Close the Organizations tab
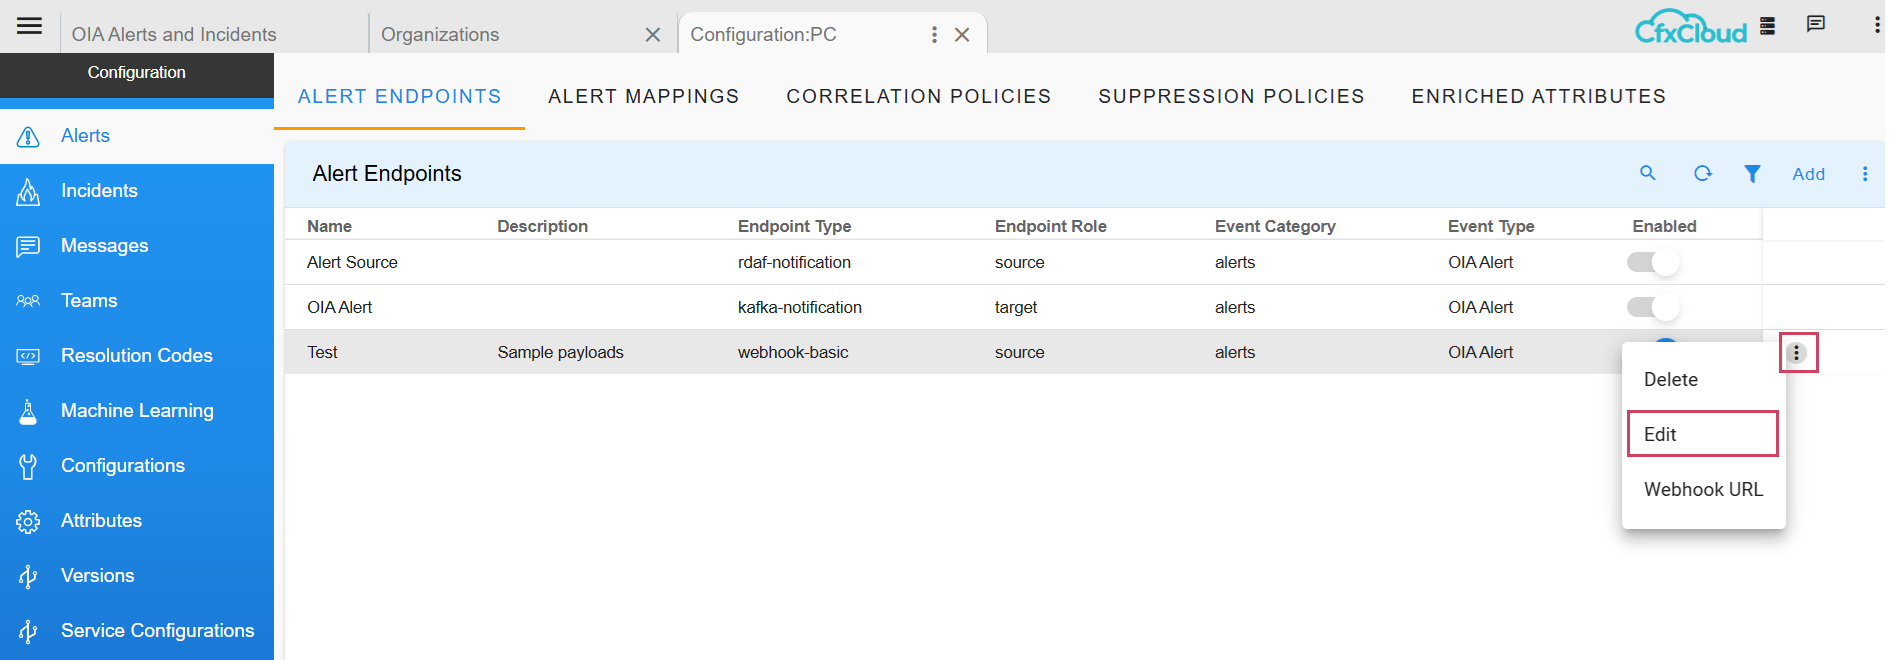Viewport: 1890px width, 660px height. pyautogui.click(x=652, y=35)
